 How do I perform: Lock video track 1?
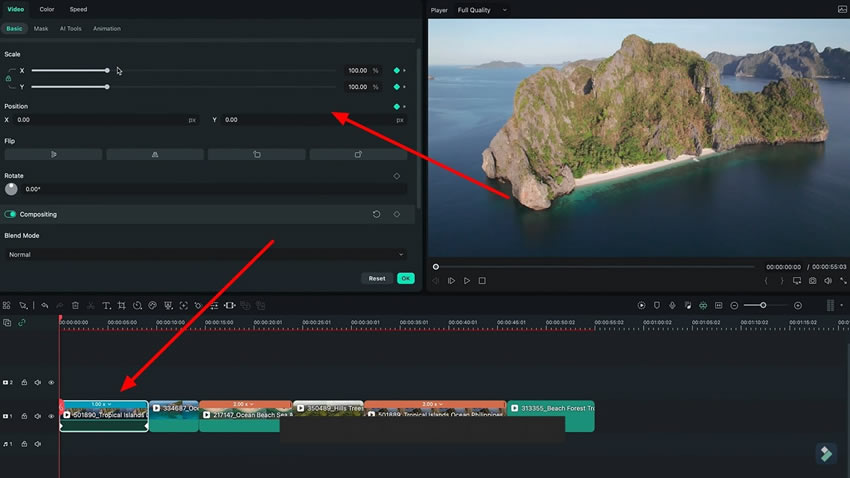pyautogui.click(x=24, y=416)
